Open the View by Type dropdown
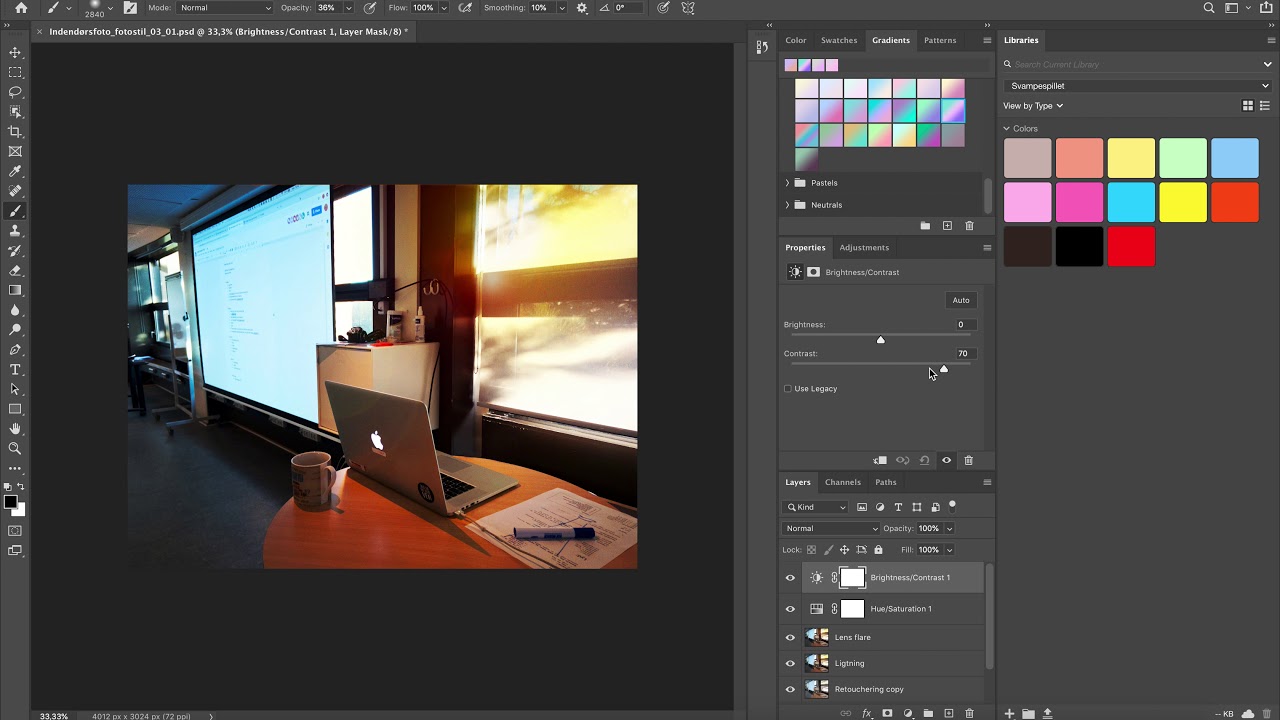The height and width of the screenshot is (720, 1280). click(x=1033, y=106)
